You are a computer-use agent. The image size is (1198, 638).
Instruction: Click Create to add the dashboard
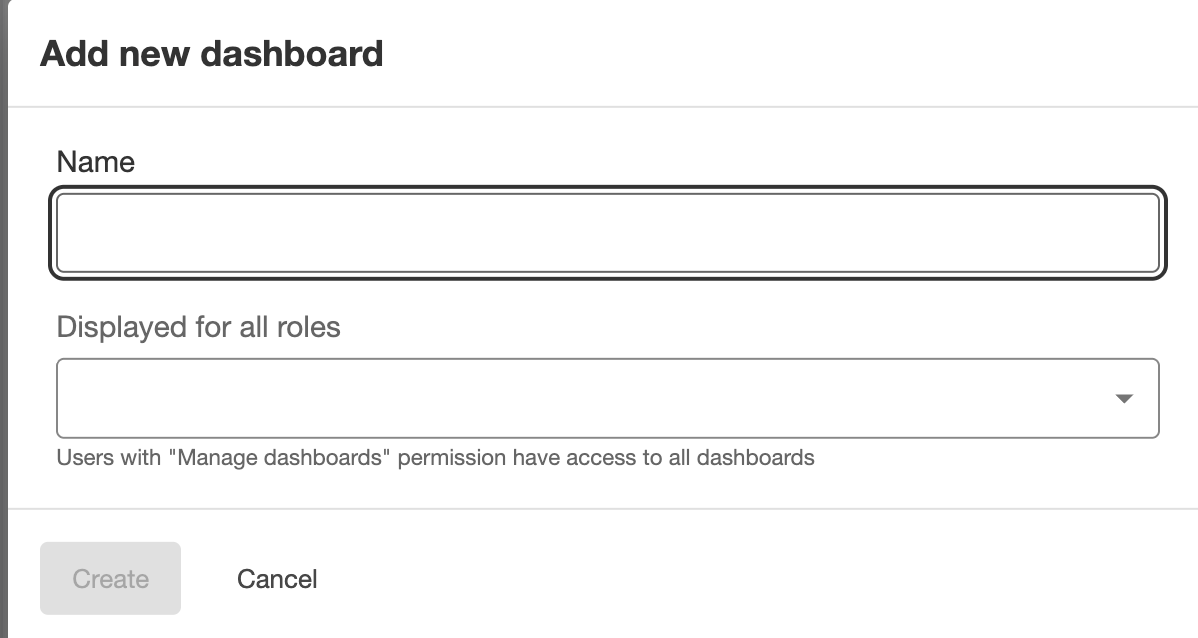click(110, 578)
